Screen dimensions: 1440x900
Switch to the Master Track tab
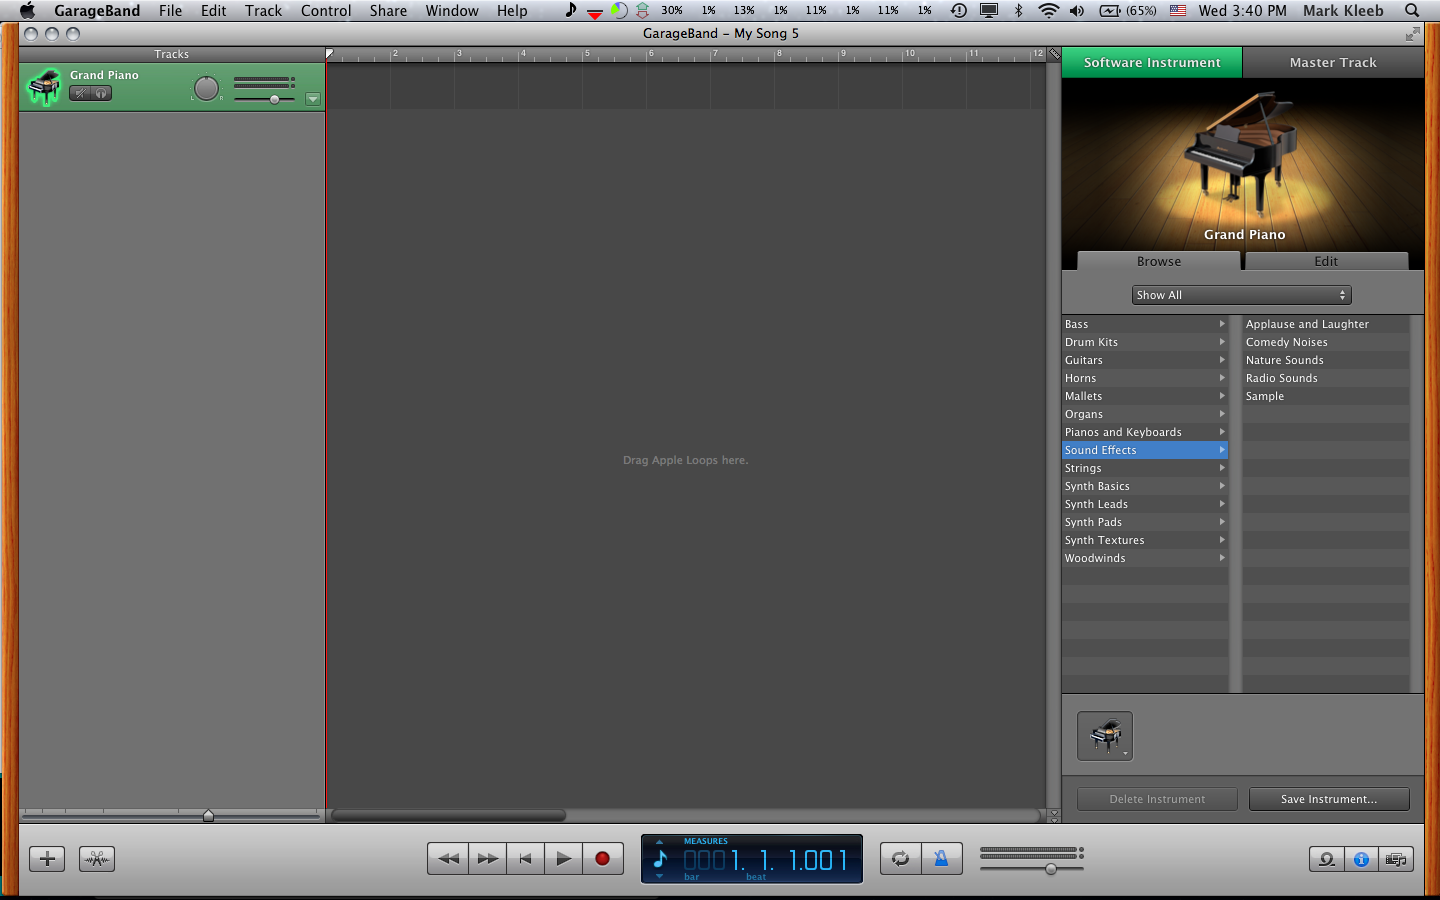tap(1333, 62)
